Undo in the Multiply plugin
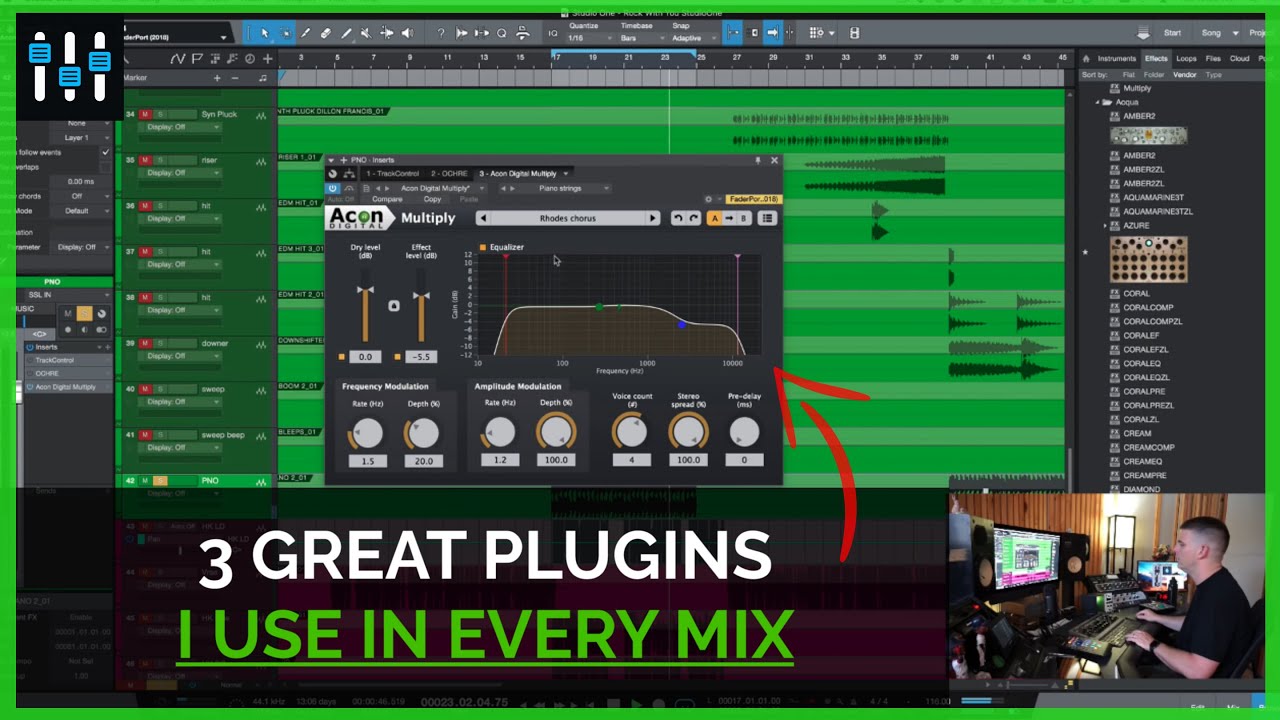The width and height of the screenshot is (1280, 720). (x=678, y=218)
